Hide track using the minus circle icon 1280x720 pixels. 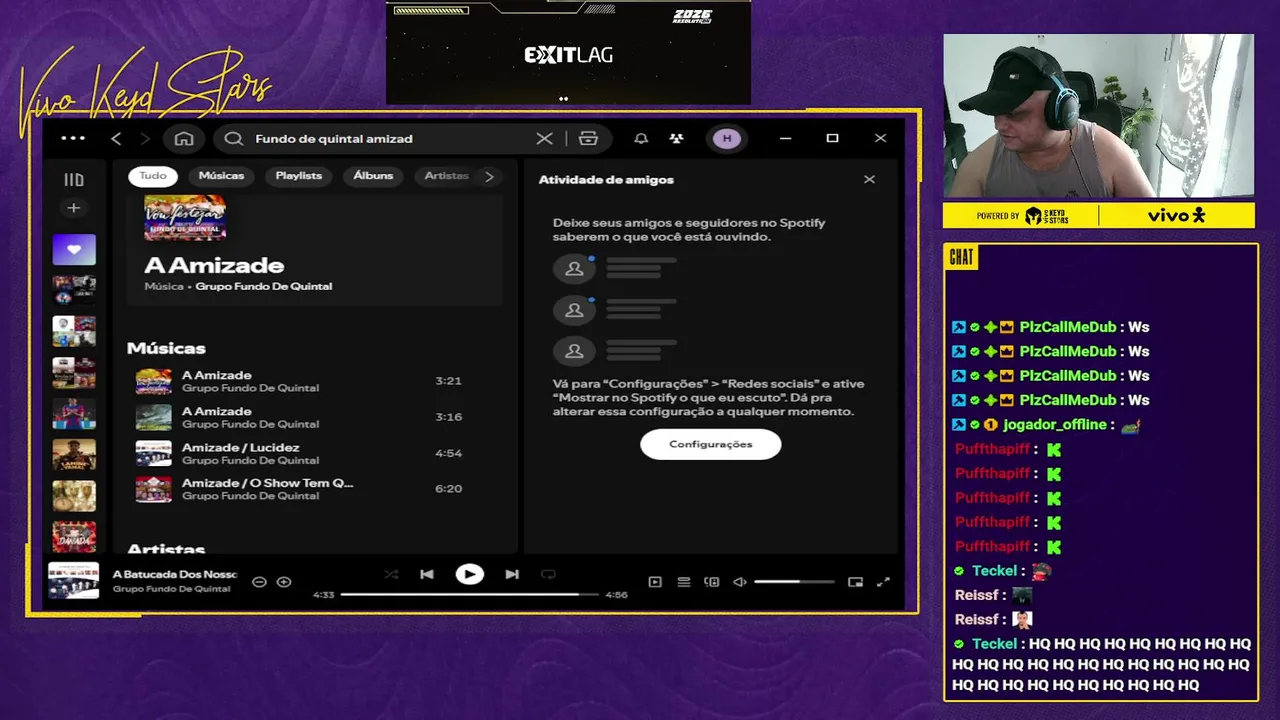[259, 582]
